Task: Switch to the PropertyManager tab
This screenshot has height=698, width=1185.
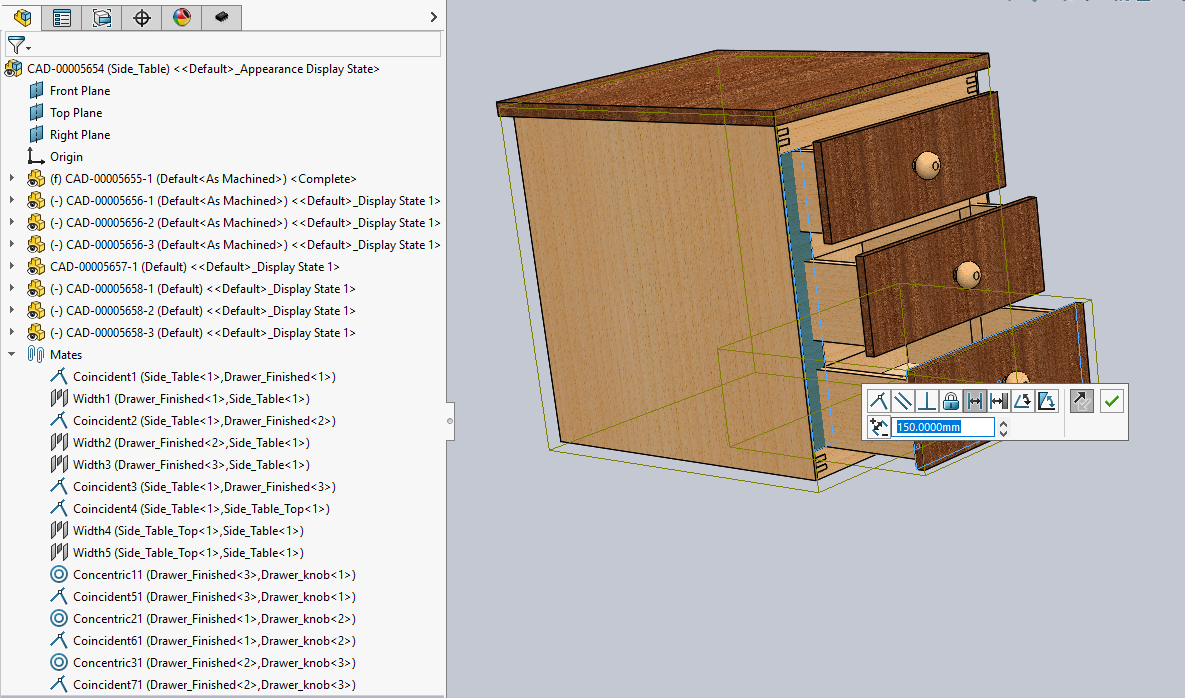Action: (62, 17)
